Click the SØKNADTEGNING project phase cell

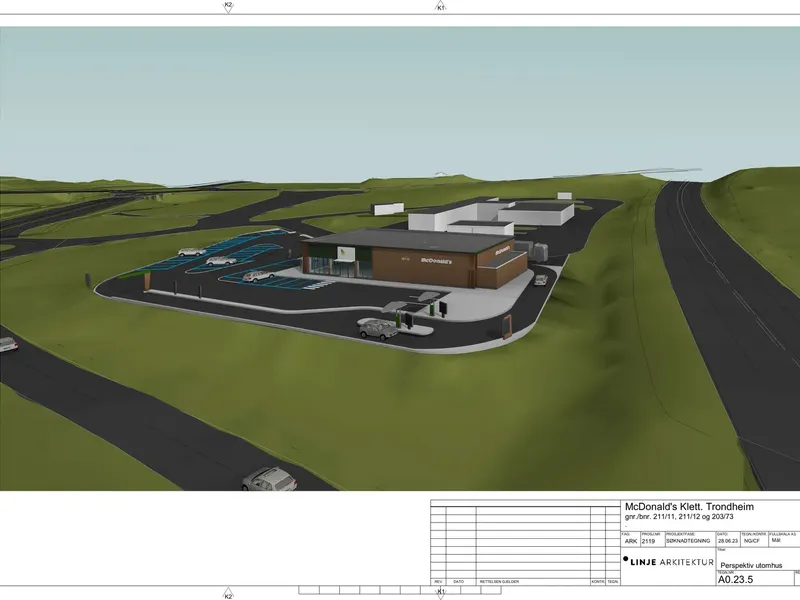coord(688,541)
